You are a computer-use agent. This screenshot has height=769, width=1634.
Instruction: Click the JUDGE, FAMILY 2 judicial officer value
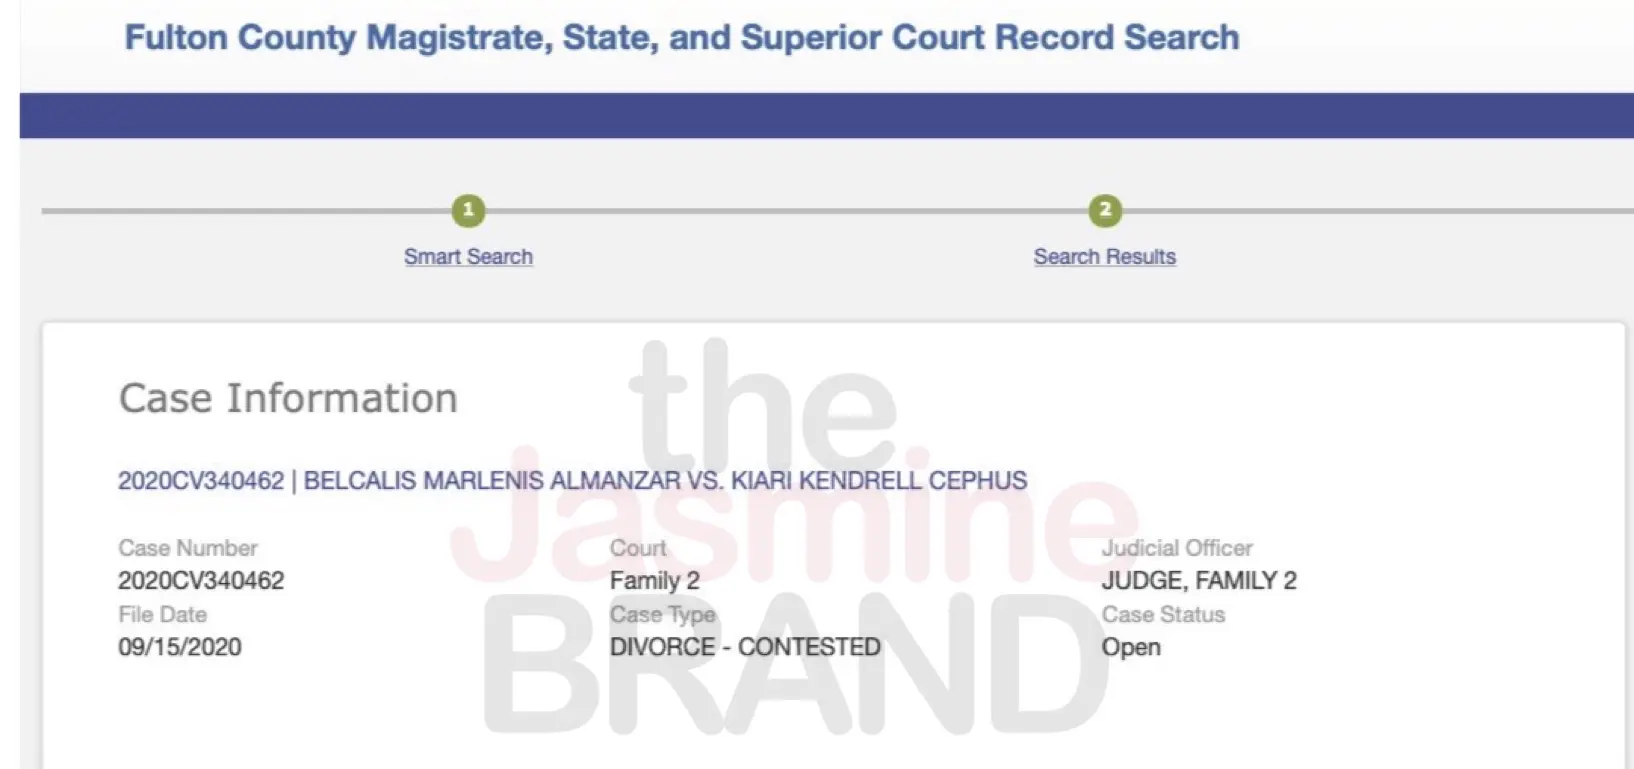[x=1198, y=581]
